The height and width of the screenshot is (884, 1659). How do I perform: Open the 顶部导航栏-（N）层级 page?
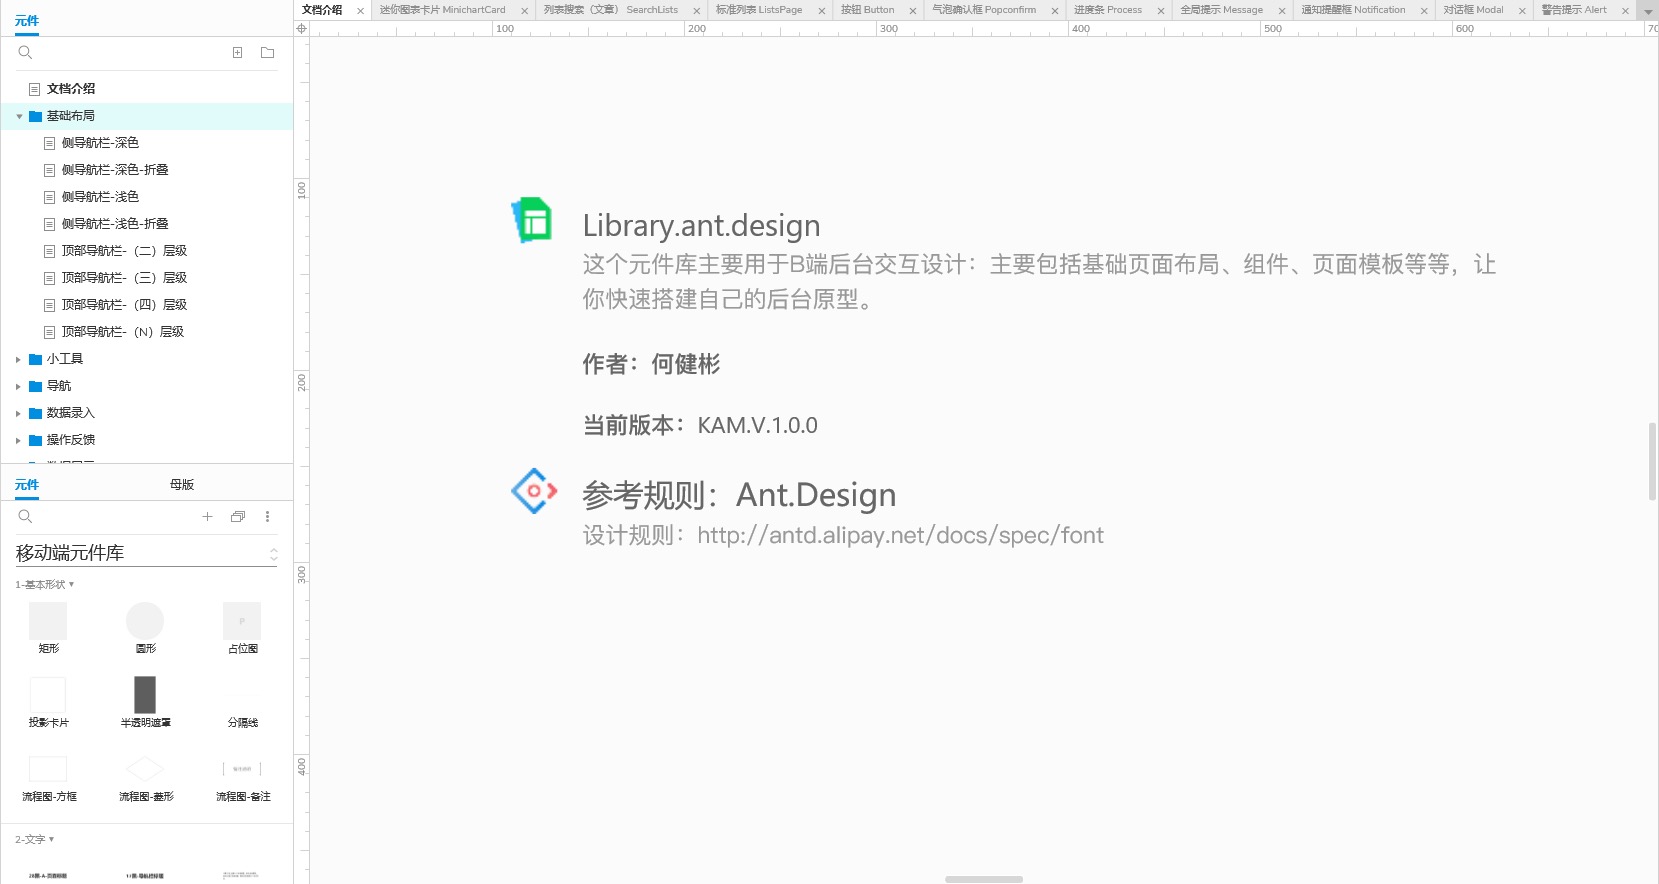(x=123, y=332)
